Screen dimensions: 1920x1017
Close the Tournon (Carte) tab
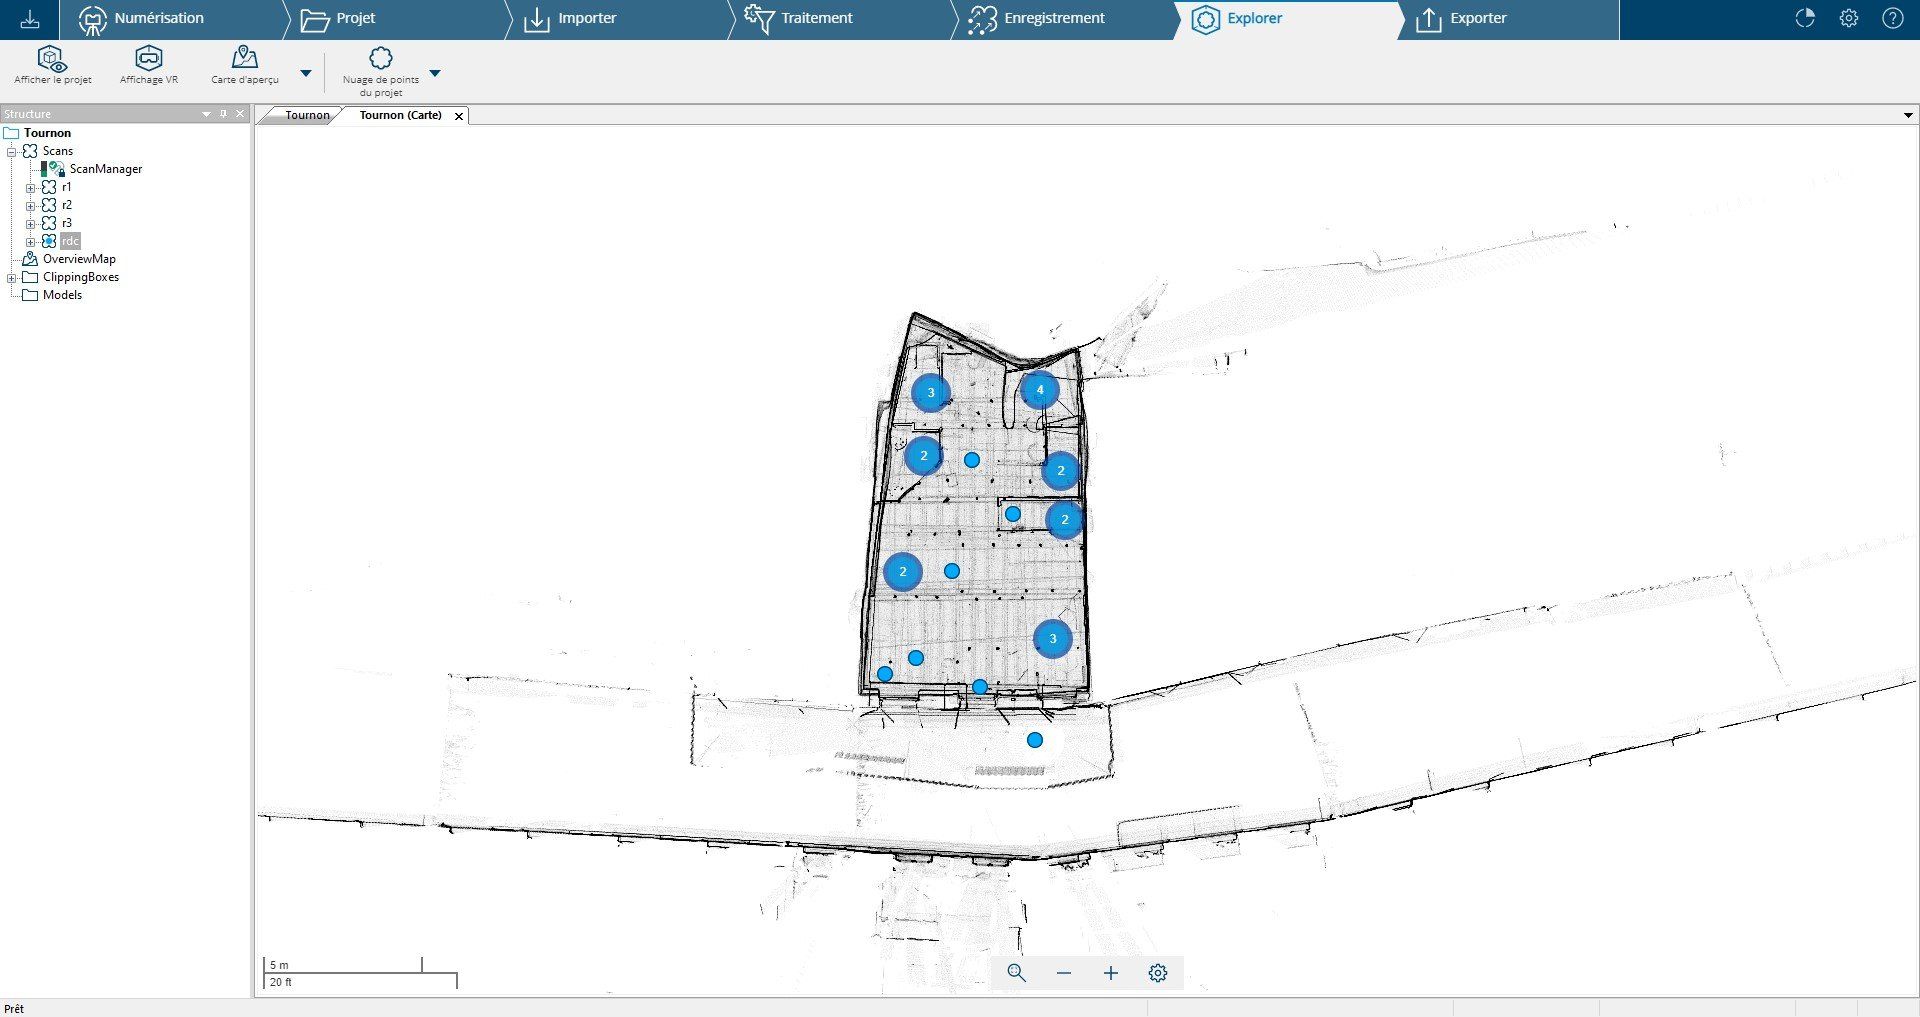[x=459, y=116]
